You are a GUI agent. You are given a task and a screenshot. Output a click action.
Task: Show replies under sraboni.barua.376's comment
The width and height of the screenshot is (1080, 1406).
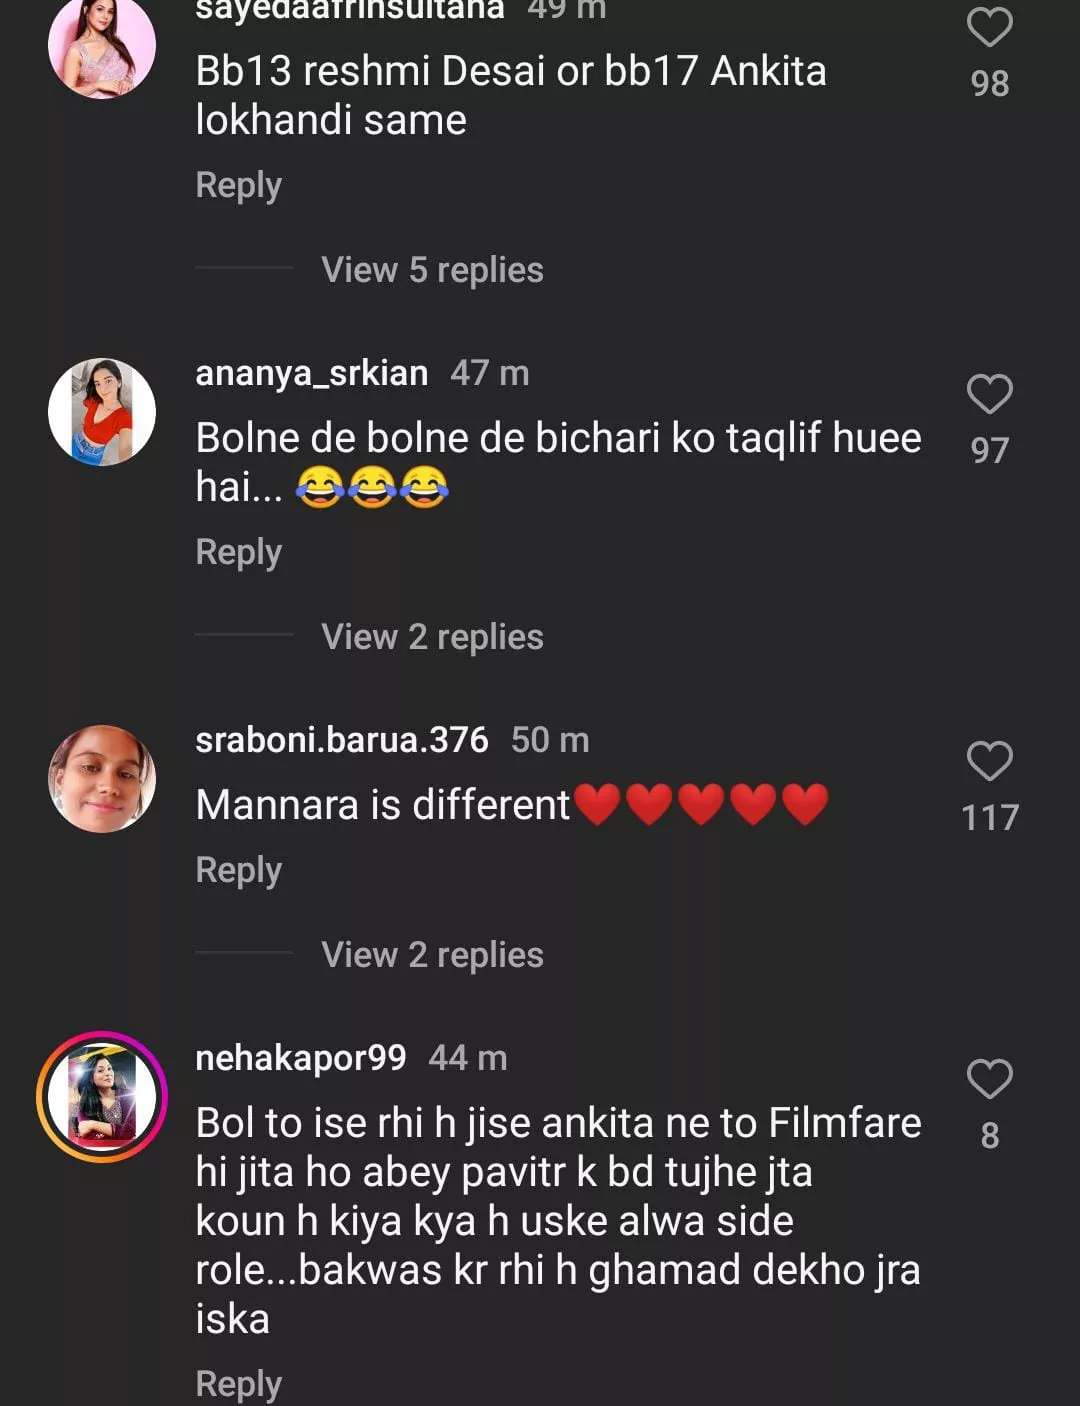click(x=432, y=955)
